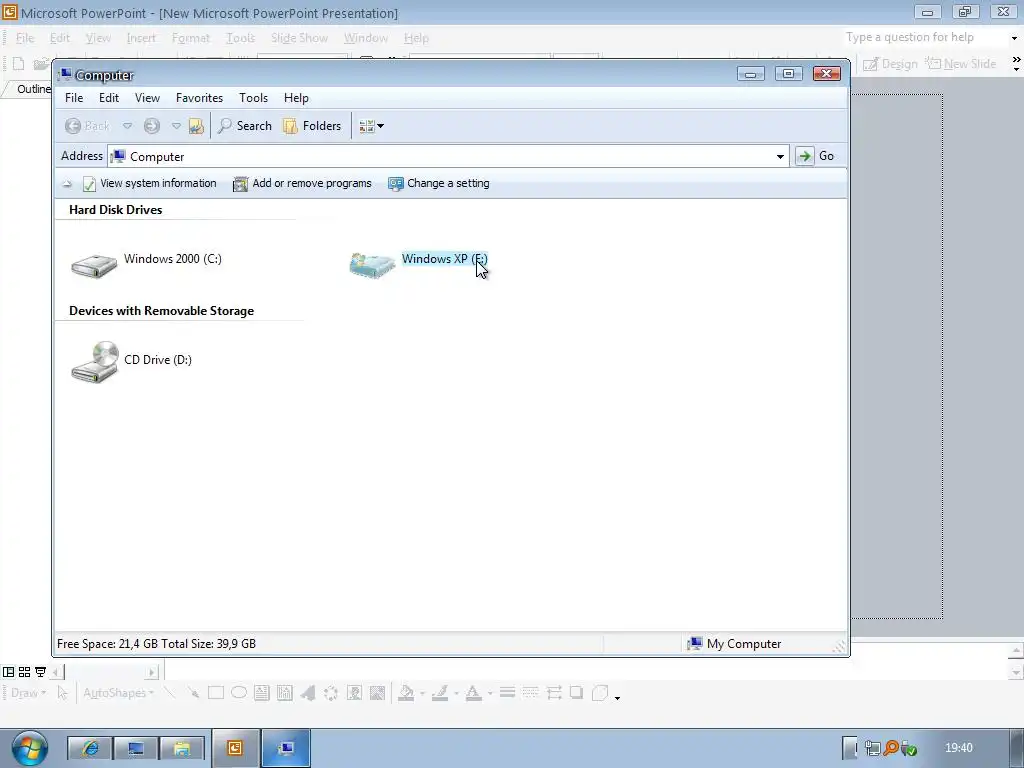
Task: Open the Views dropdown in Computer toolbar
Action: (x=371, y=126)
